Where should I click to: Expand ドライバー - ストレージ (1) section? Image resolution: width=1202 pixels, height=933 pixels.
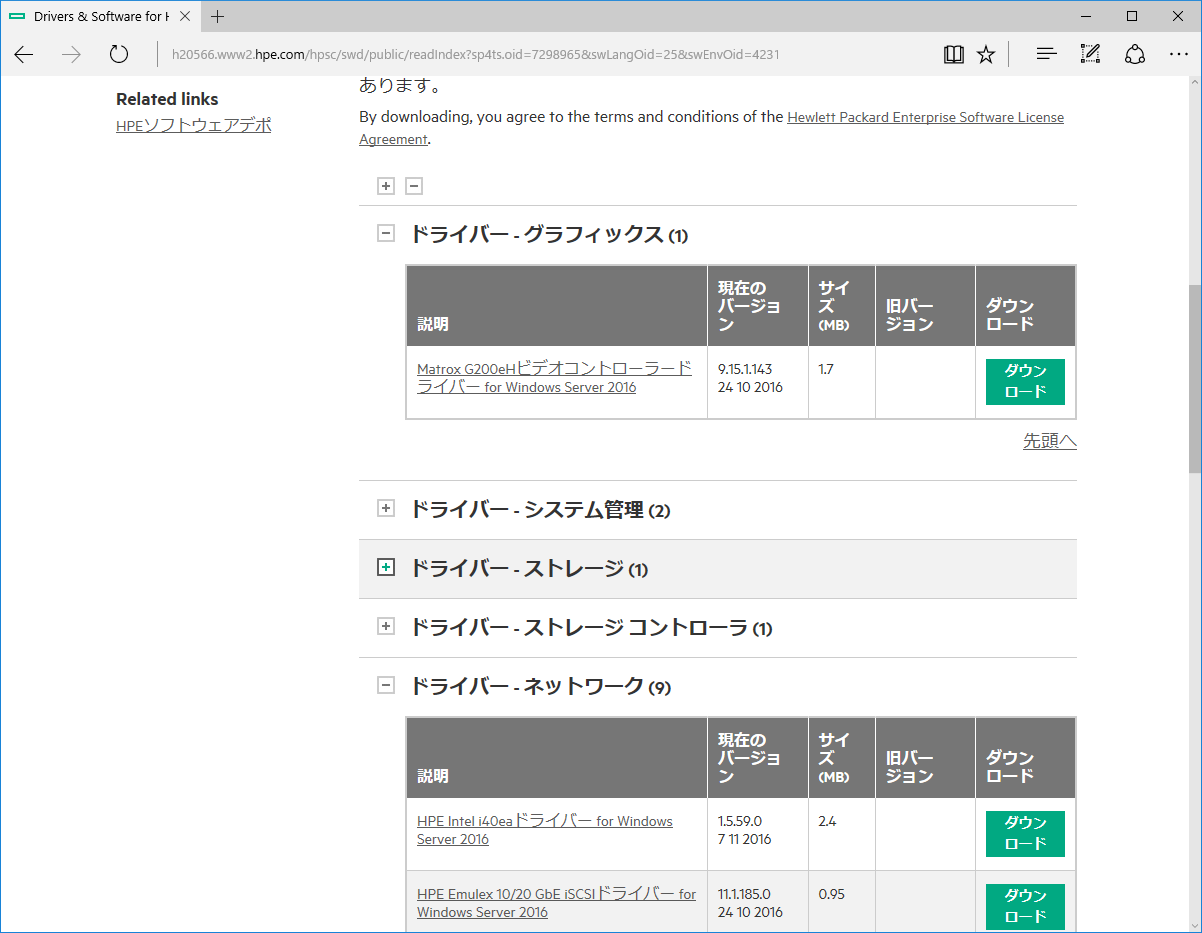click(386, 568)
